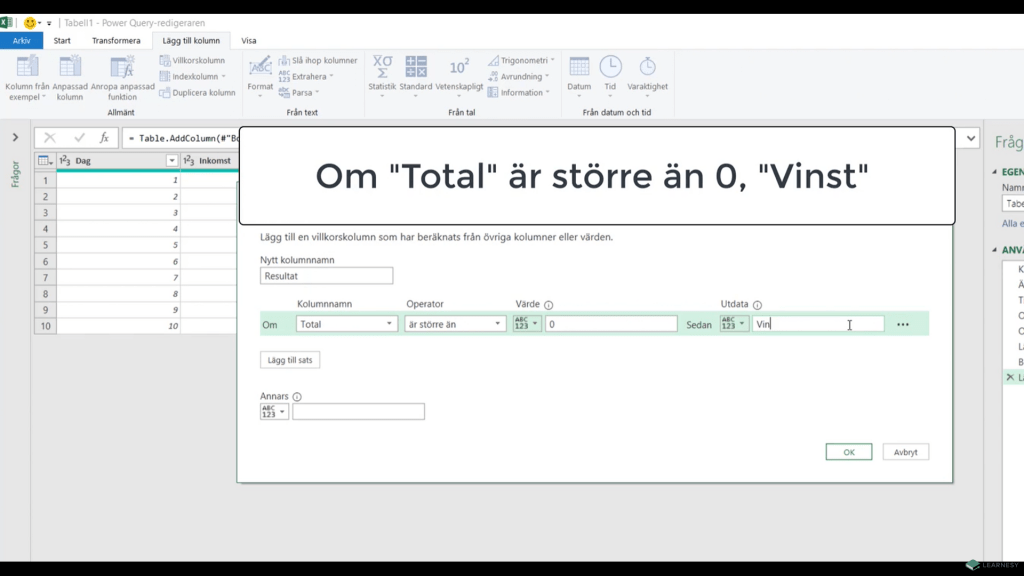Screen dimensions: 1024x576
Task: Click the Avbryt button
Action: click(905, 452)
